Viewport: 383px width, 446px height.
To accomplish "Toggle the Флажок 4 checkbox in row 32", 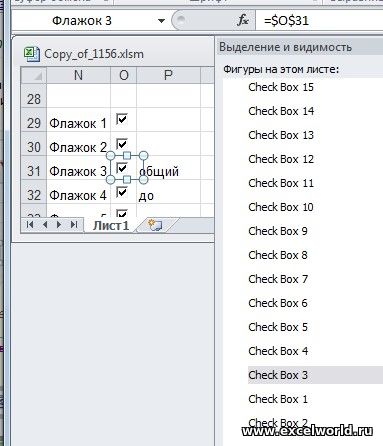I will pyautogui.click(x=122, y=192).
